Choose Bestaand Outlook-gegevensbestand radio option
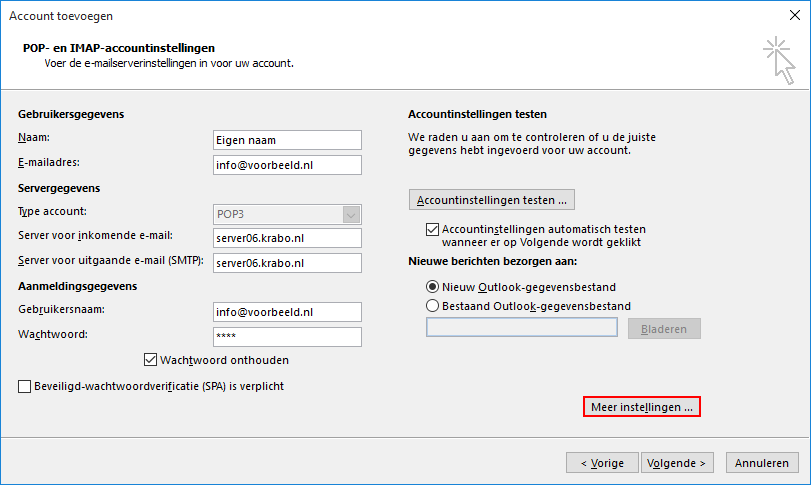Viewport: 811px width, 485px height. coord(433,306)
